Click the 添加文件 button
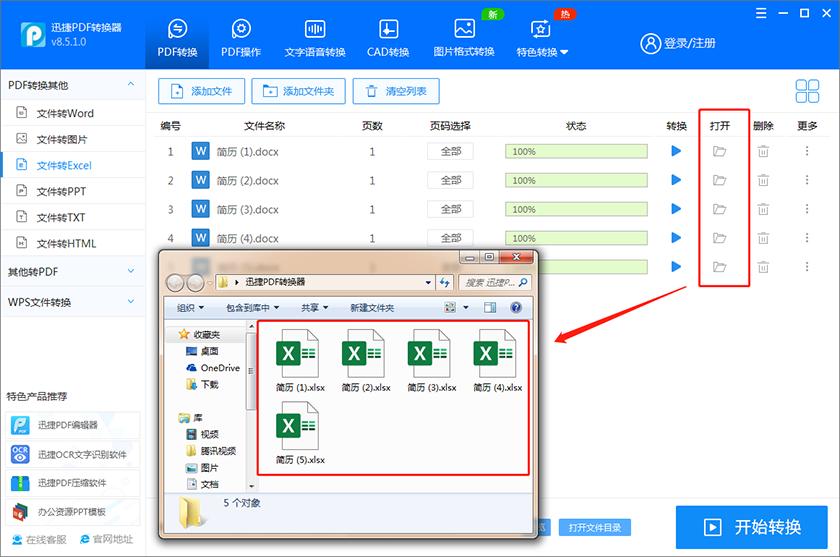Image resolution: width=840 pixels, height=557 pixels. pos(201,91)
